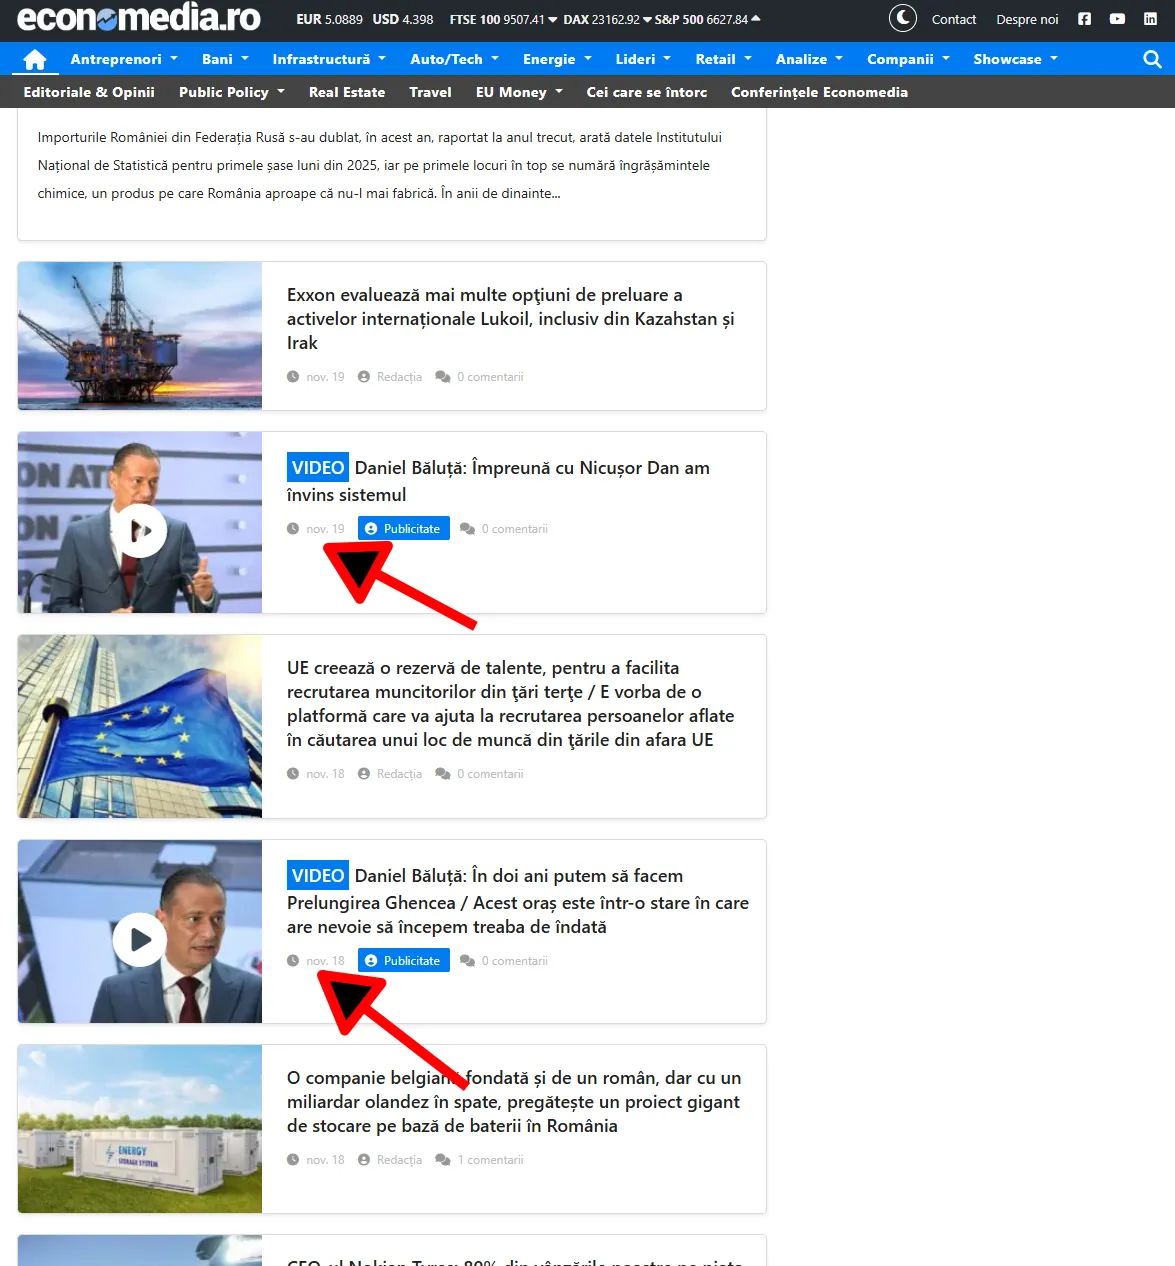Open the Real Estate section

pyautogui.click(x=347, y=92)
